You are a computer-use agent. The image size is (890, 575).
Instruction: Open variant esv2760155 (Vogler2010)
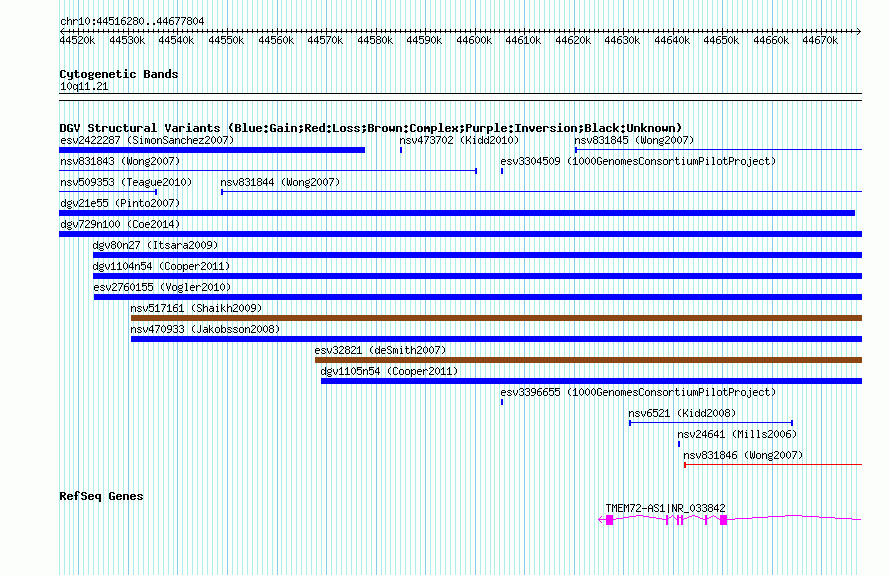coord(162,287)
